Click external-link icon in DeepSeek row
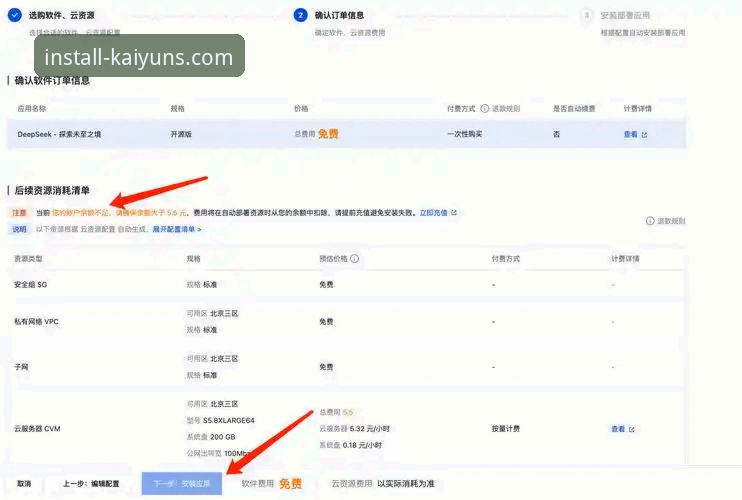Viewport: 742px width, 500px height. click(644, 135)
